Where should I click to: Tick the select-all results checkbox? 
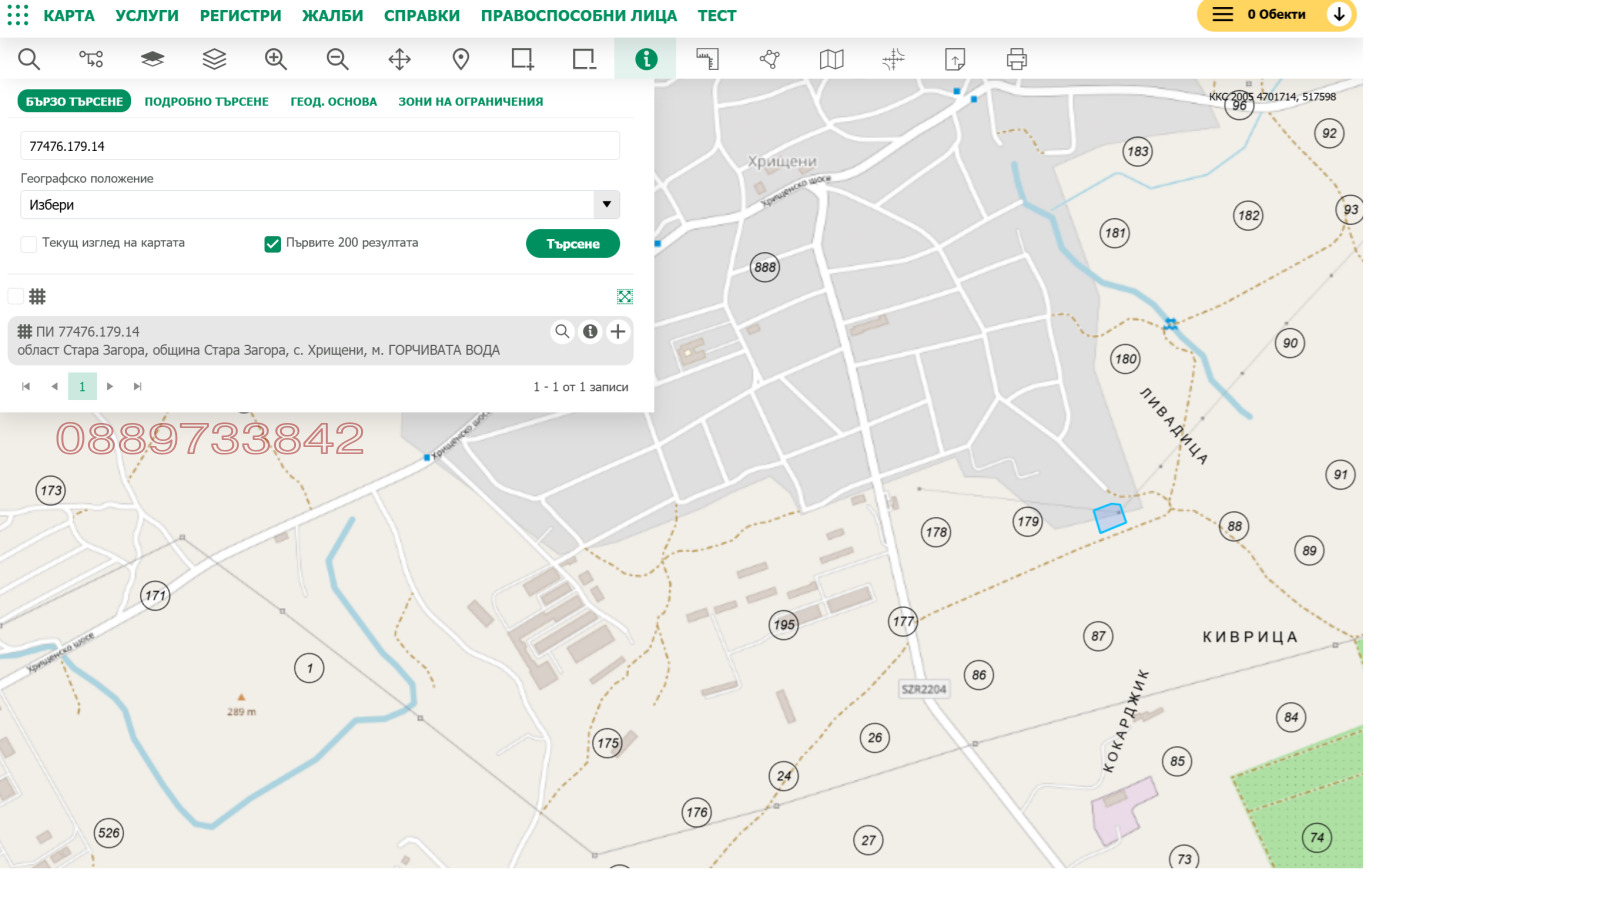click(16, 296)
